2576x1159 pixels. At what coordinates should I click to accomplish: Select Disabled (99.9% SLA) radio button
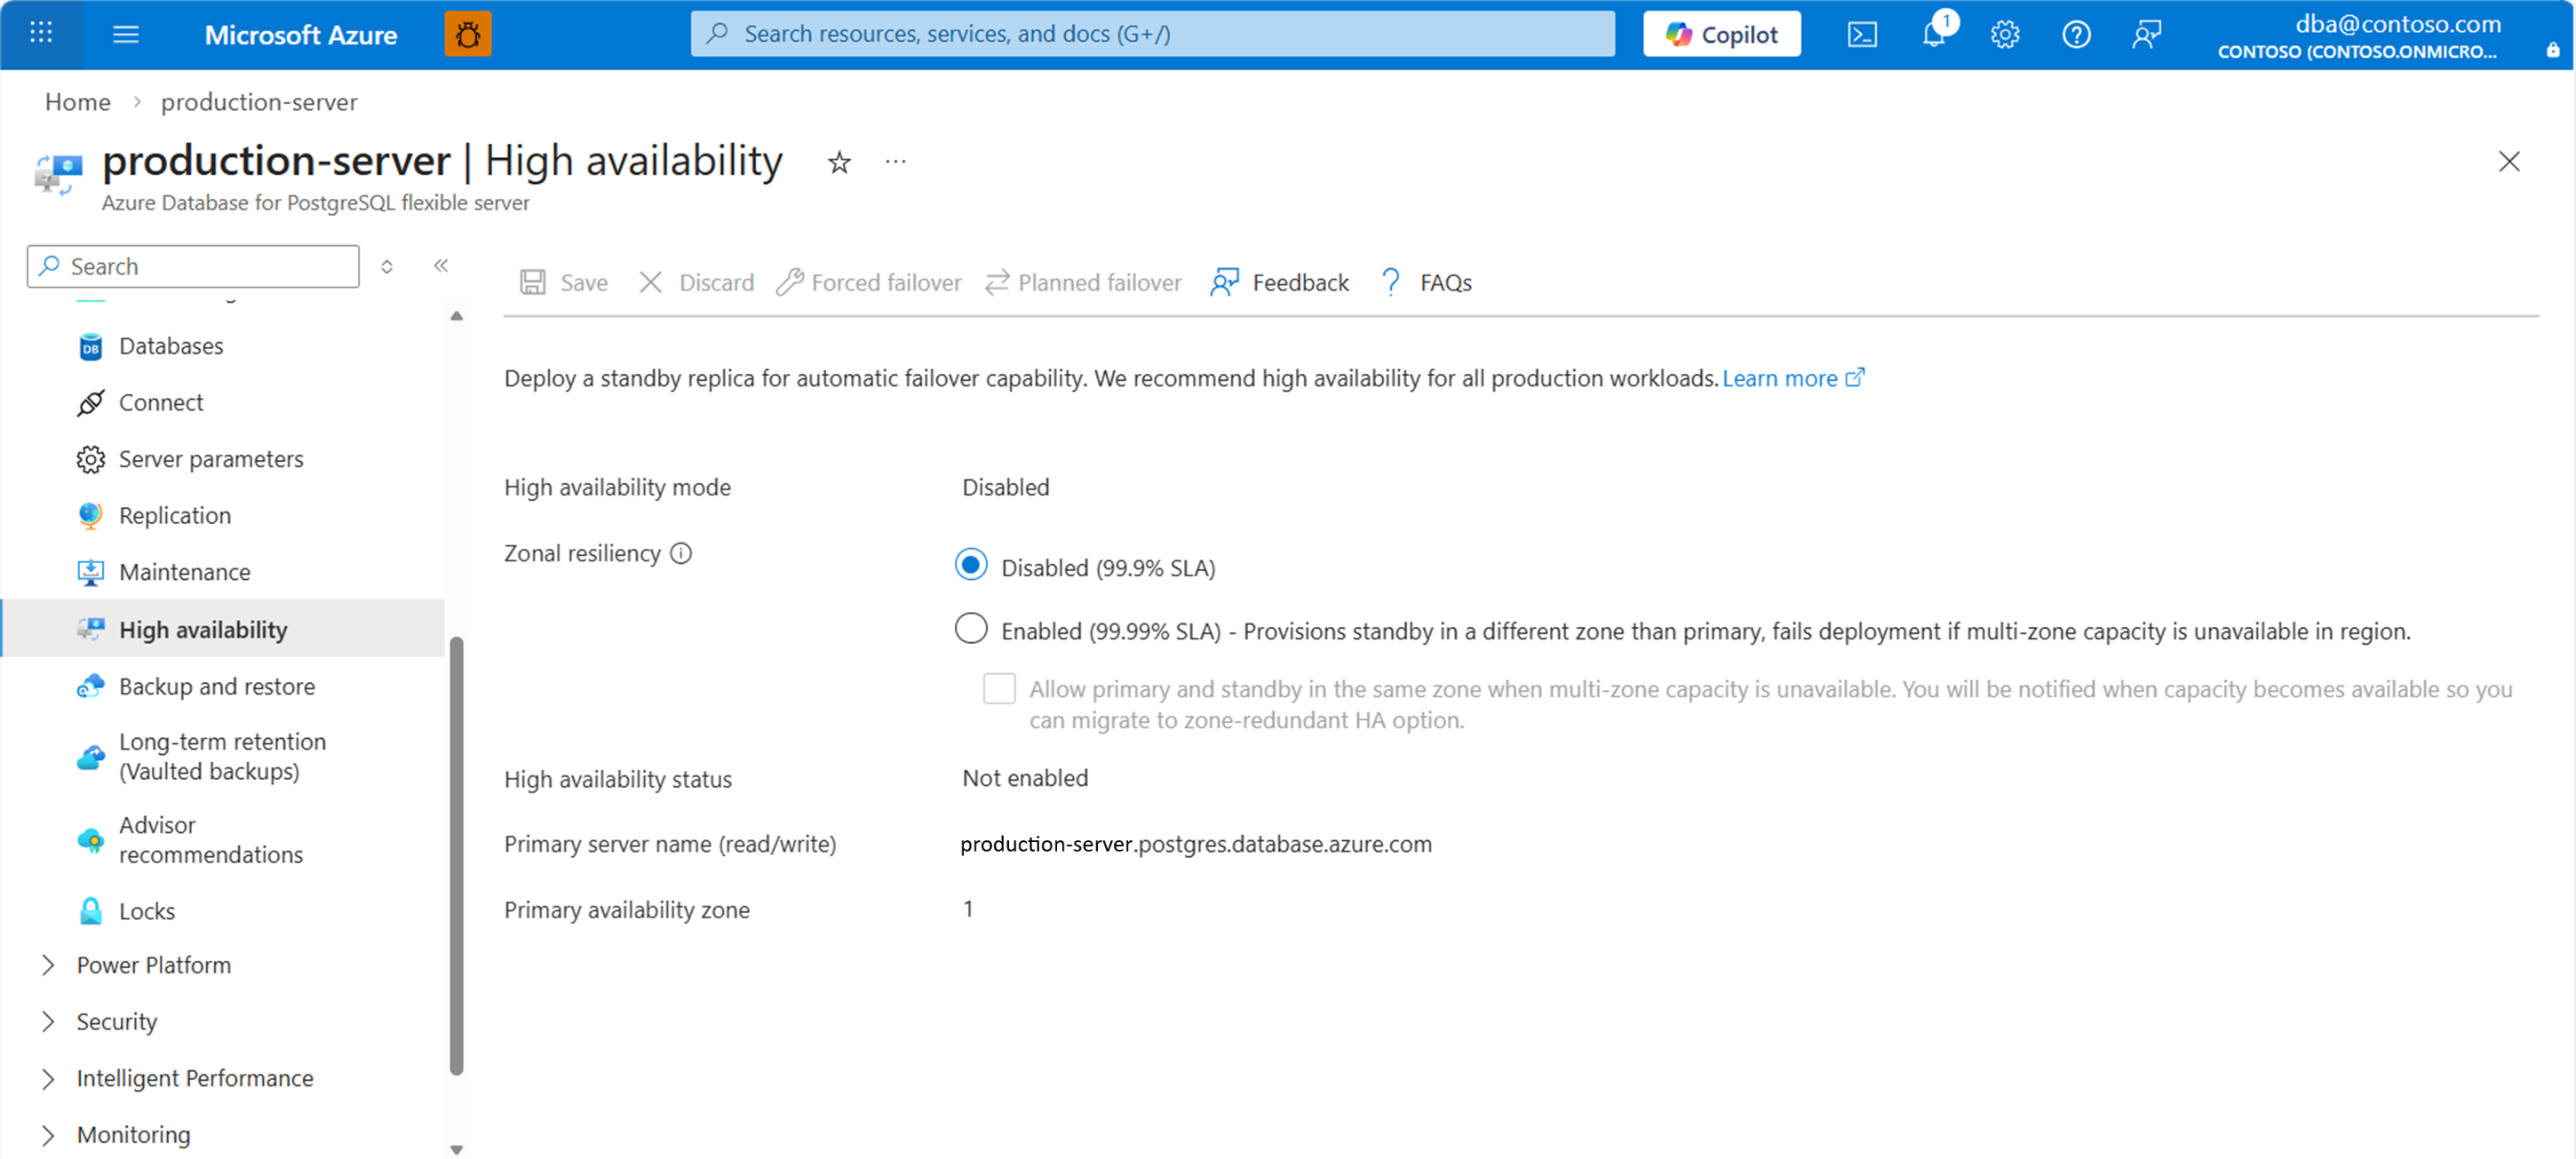click(970, 565)
